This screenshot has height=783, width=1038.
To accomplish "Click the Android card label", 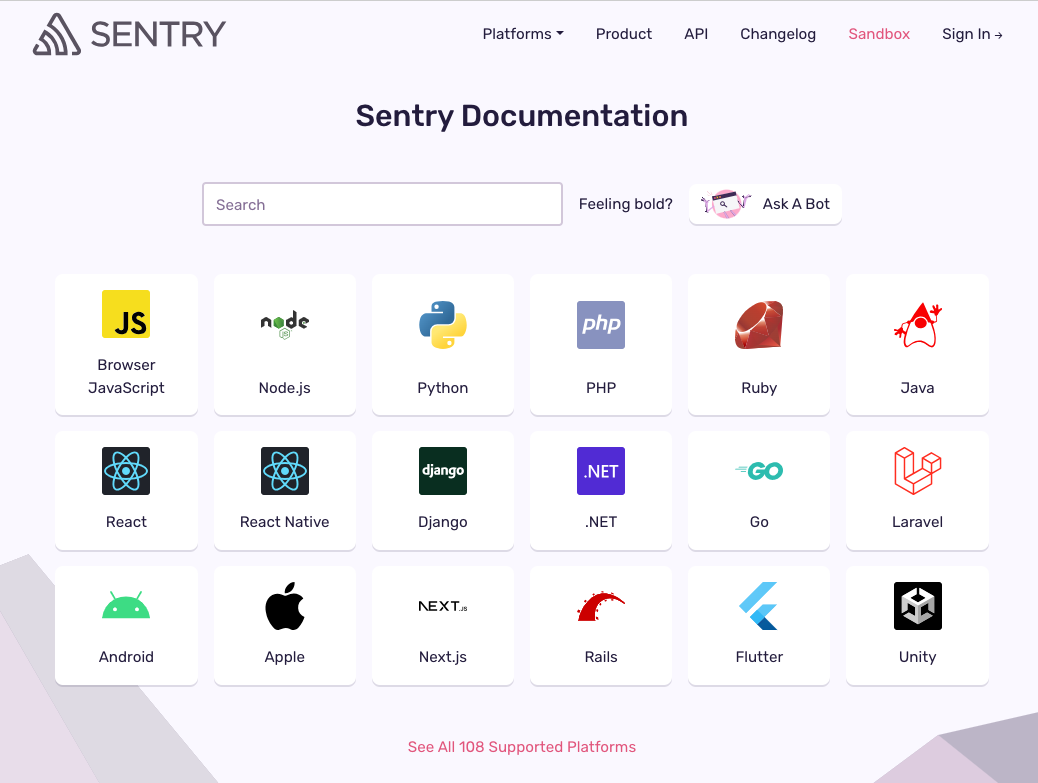I will pyautogui.click(x=126, y=657).
